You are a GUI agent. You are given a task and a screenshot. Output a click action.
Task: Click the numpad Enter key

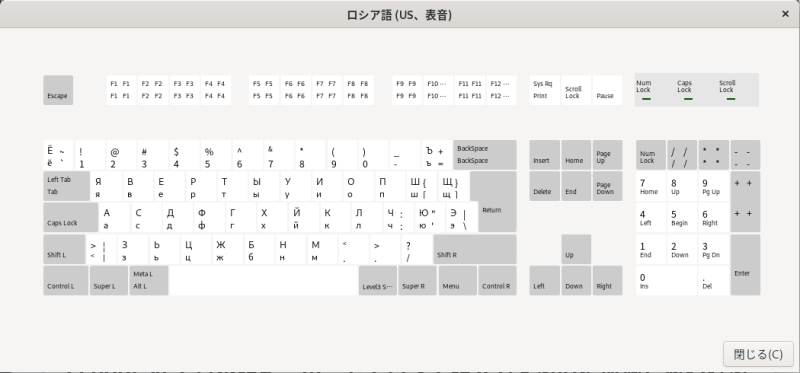tap(745, 265)
